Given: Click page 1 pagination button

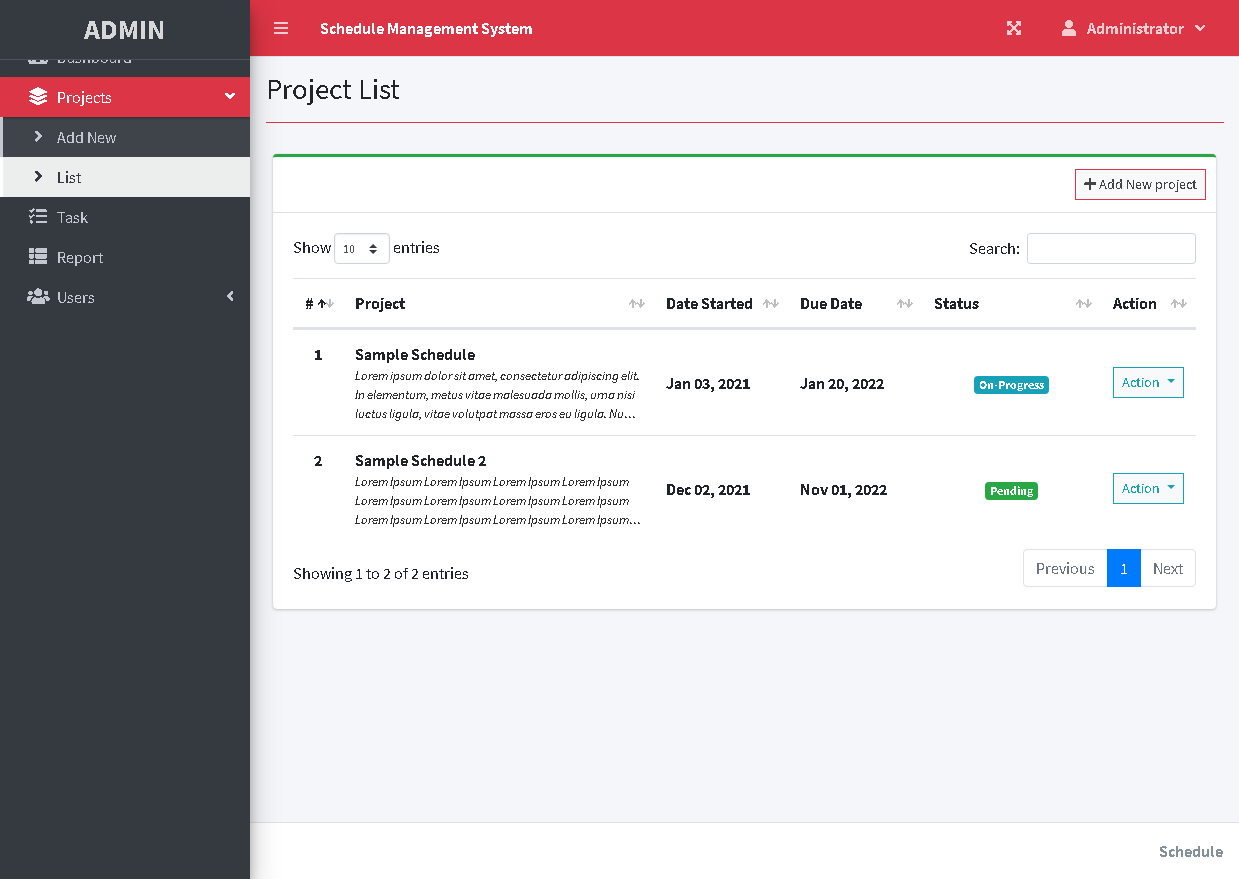Looking at the screenshot, I should pyautogui.click(x=1124, y=568).
